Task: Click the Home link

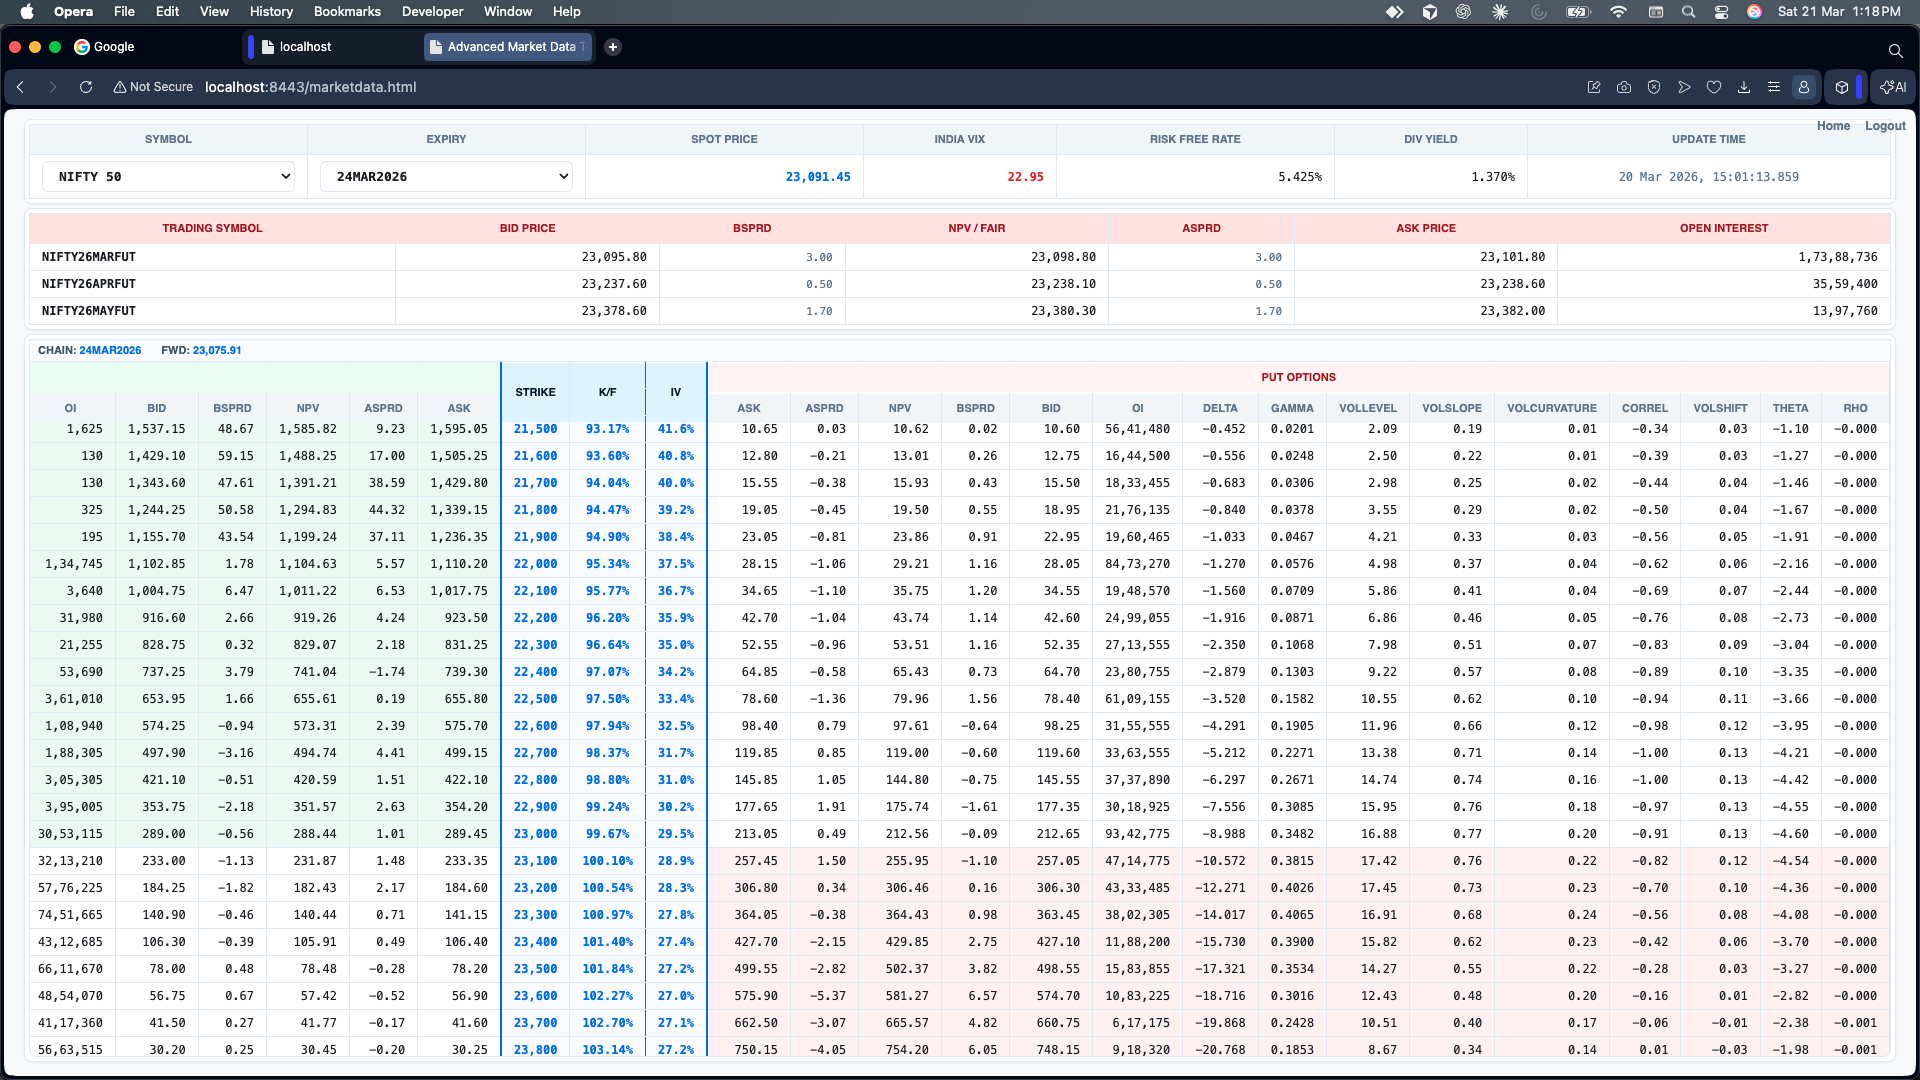Action: click(1833, 125)
